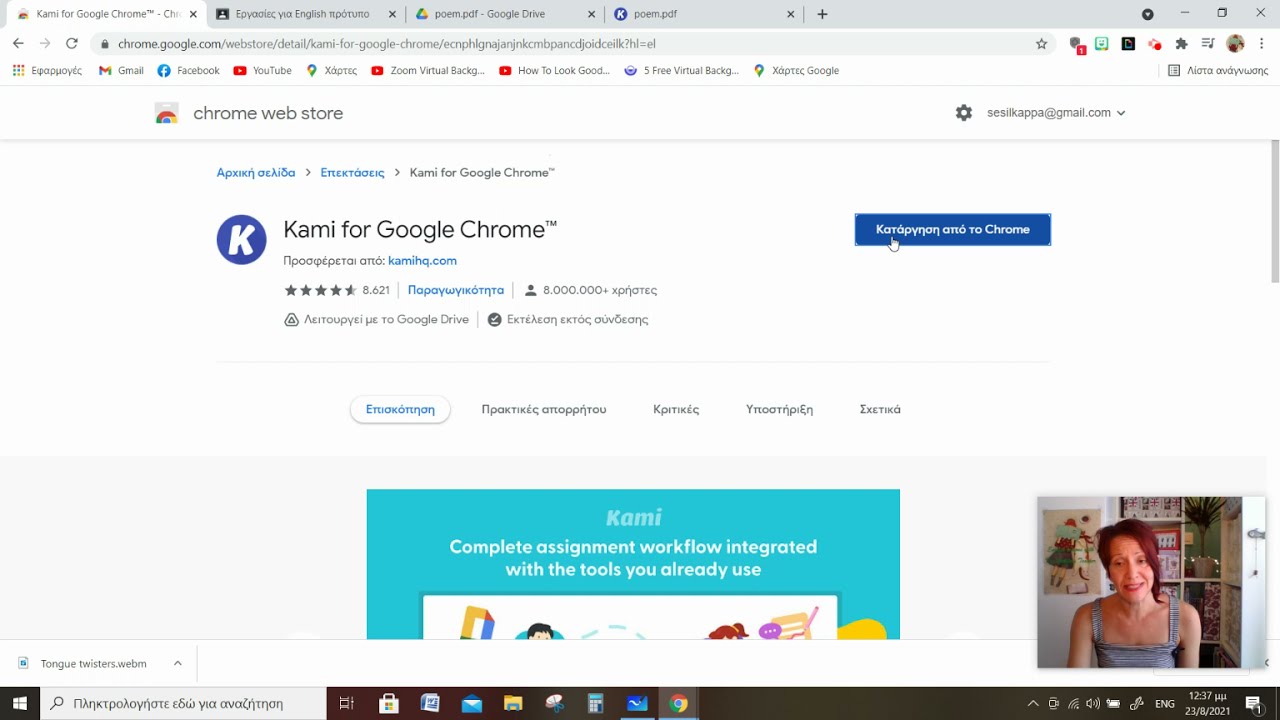Viewport: 1280px width, 720px height.
Task: Click the Kami K logo icon
Action: [x=242, y=240]
